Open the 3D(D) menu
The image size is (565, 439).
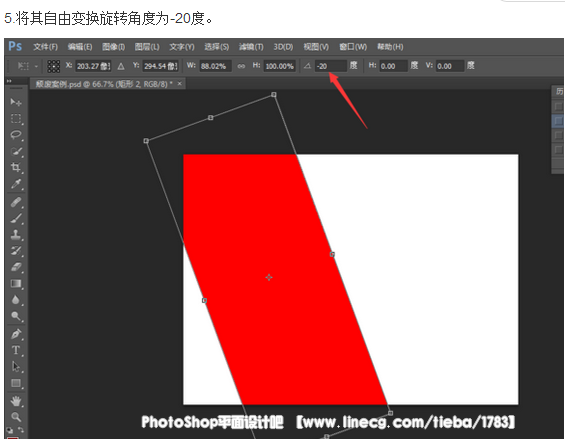coord(283,47)
